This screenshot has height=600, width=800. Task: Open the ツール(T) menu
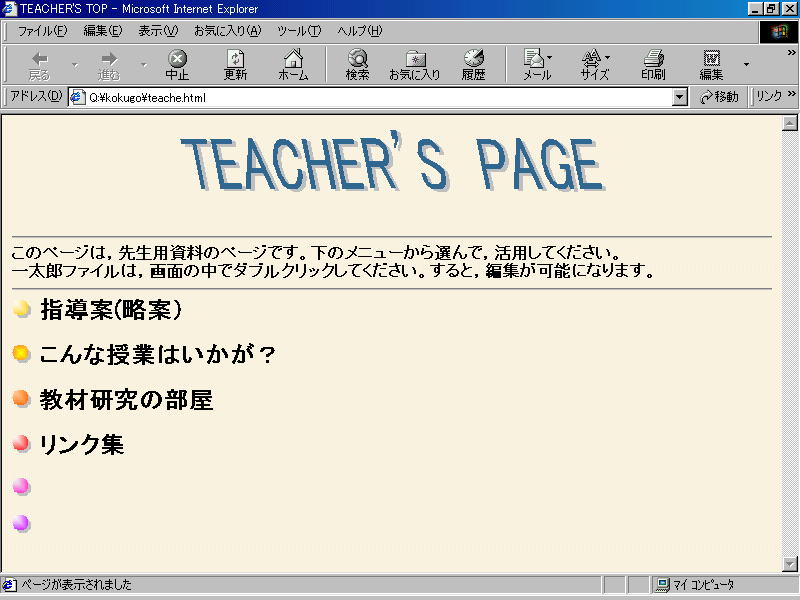click(x=299, y=31)
